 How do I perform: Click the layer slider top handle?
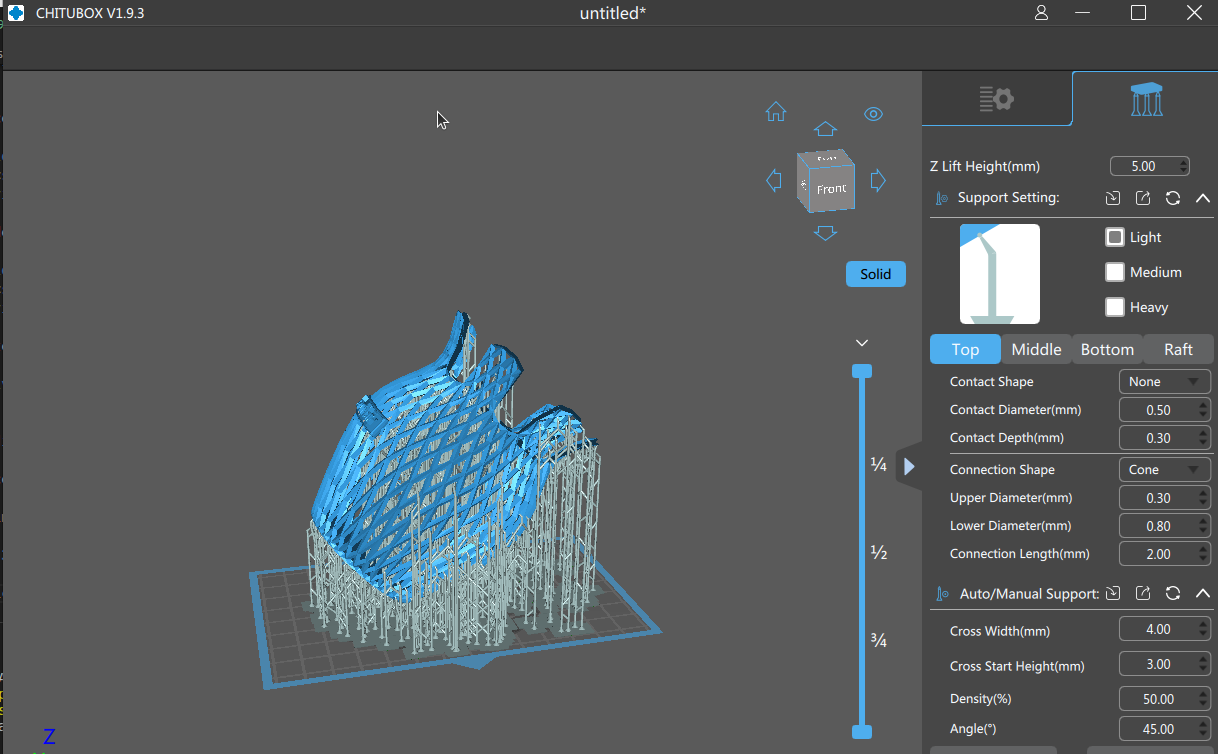861,371
